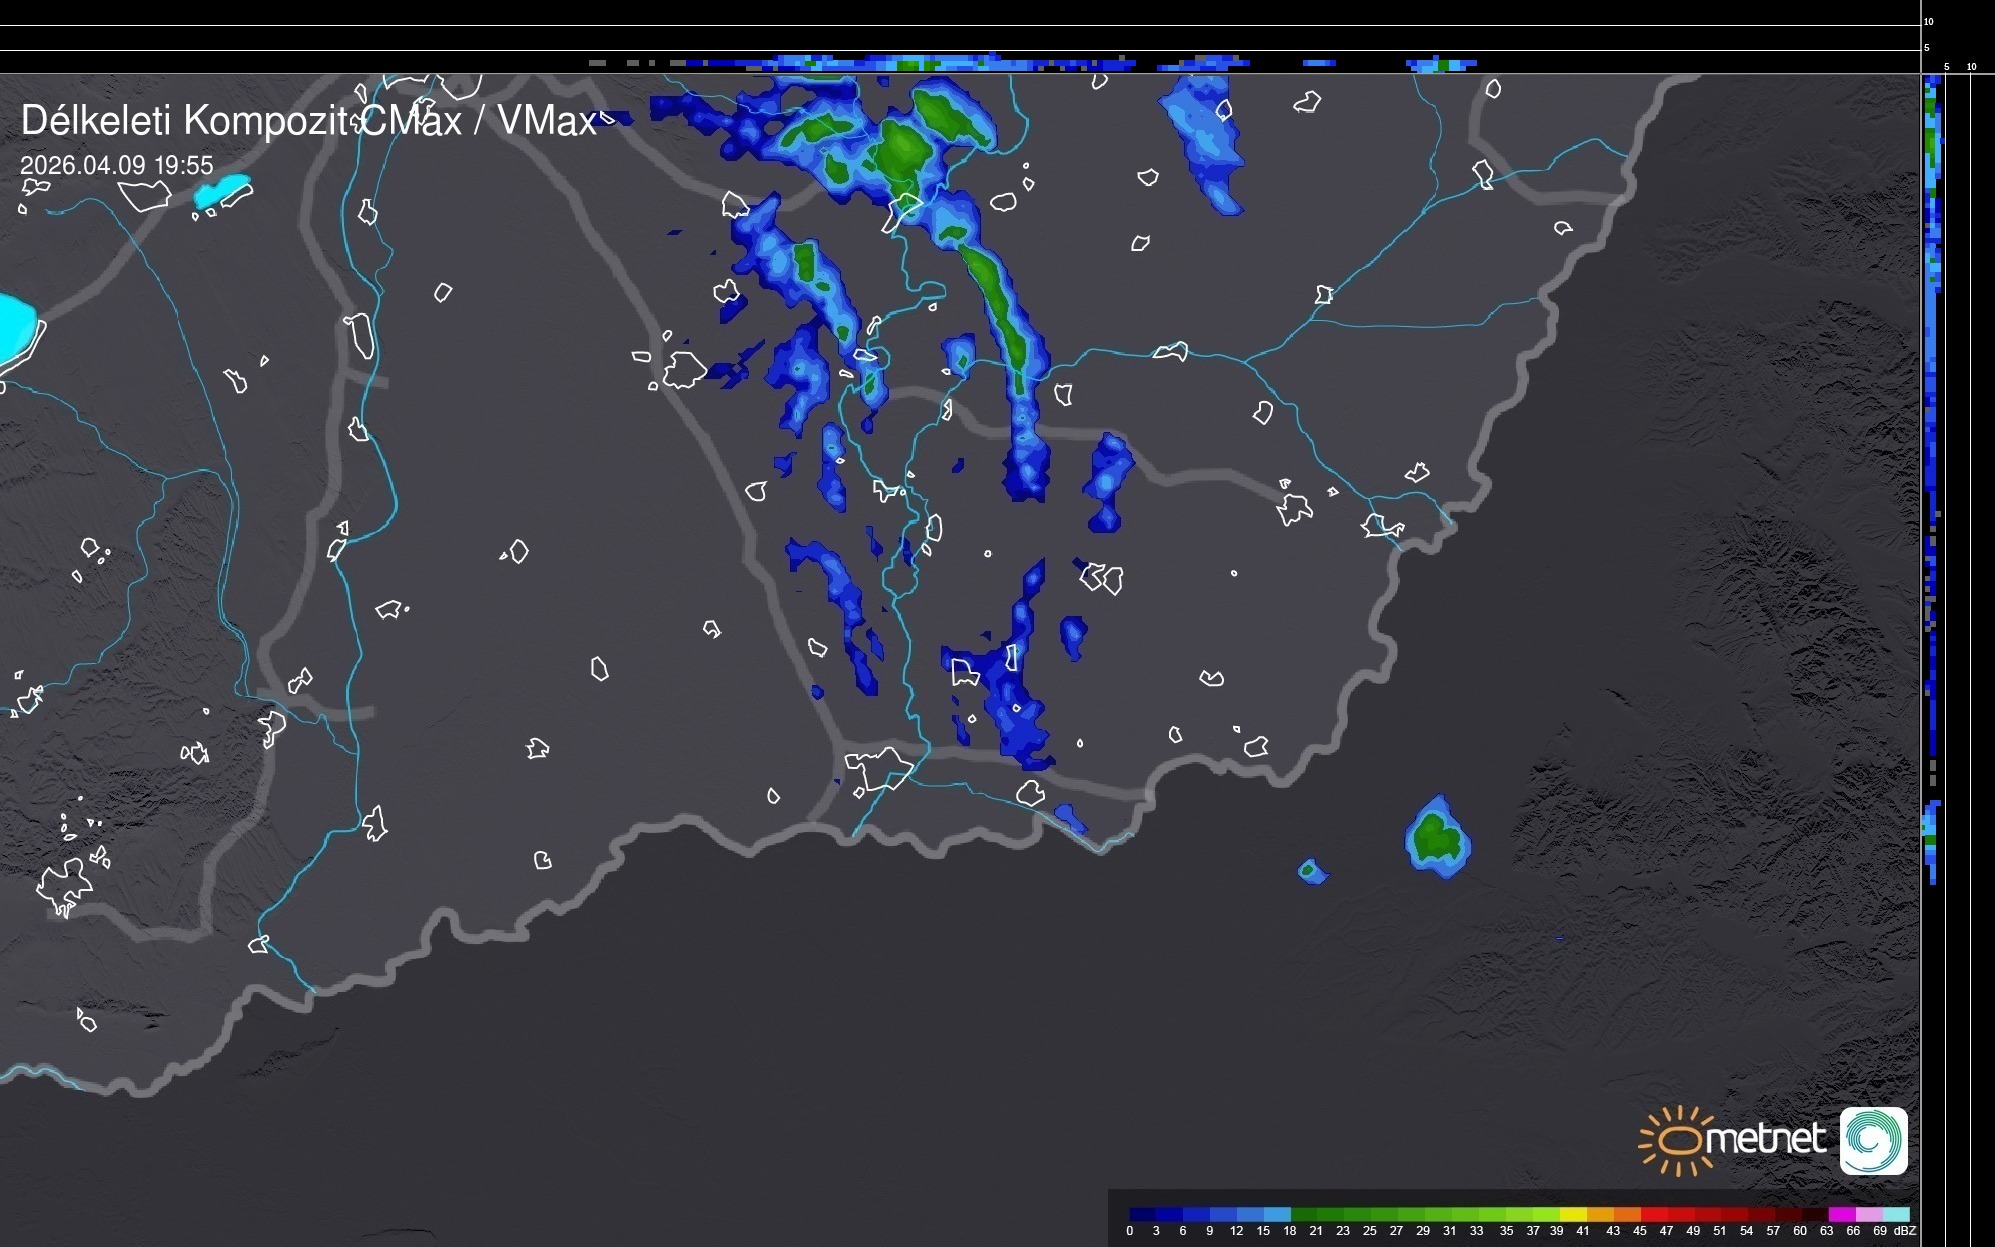Pick the yellow 39 dBZ legend swatch
Viewport: 1995px width, 1247px height.
1572,1214
